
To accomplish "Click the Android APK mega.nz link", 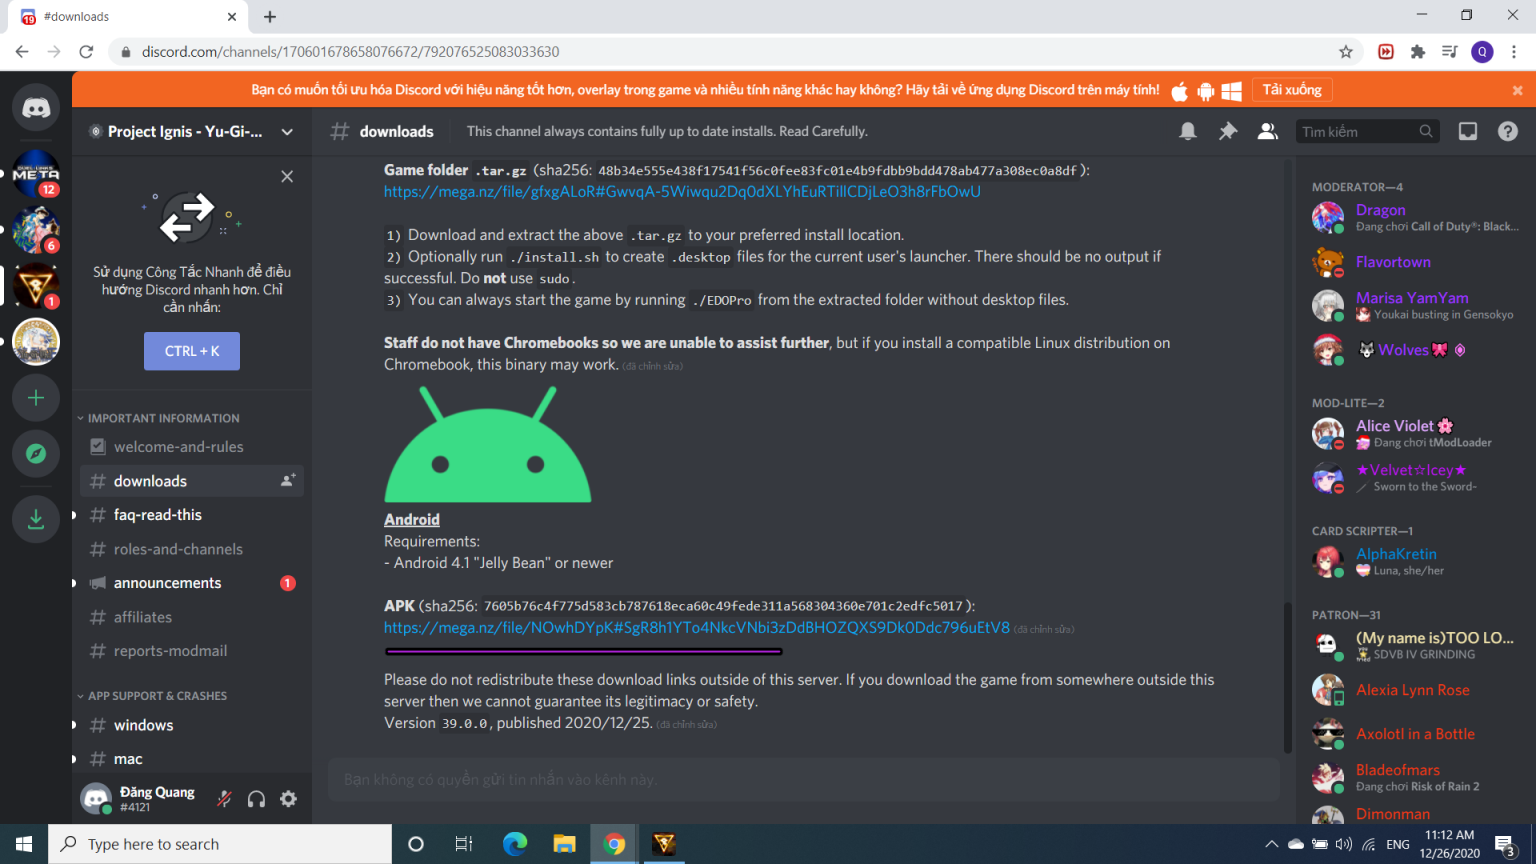I will [696, 628].
